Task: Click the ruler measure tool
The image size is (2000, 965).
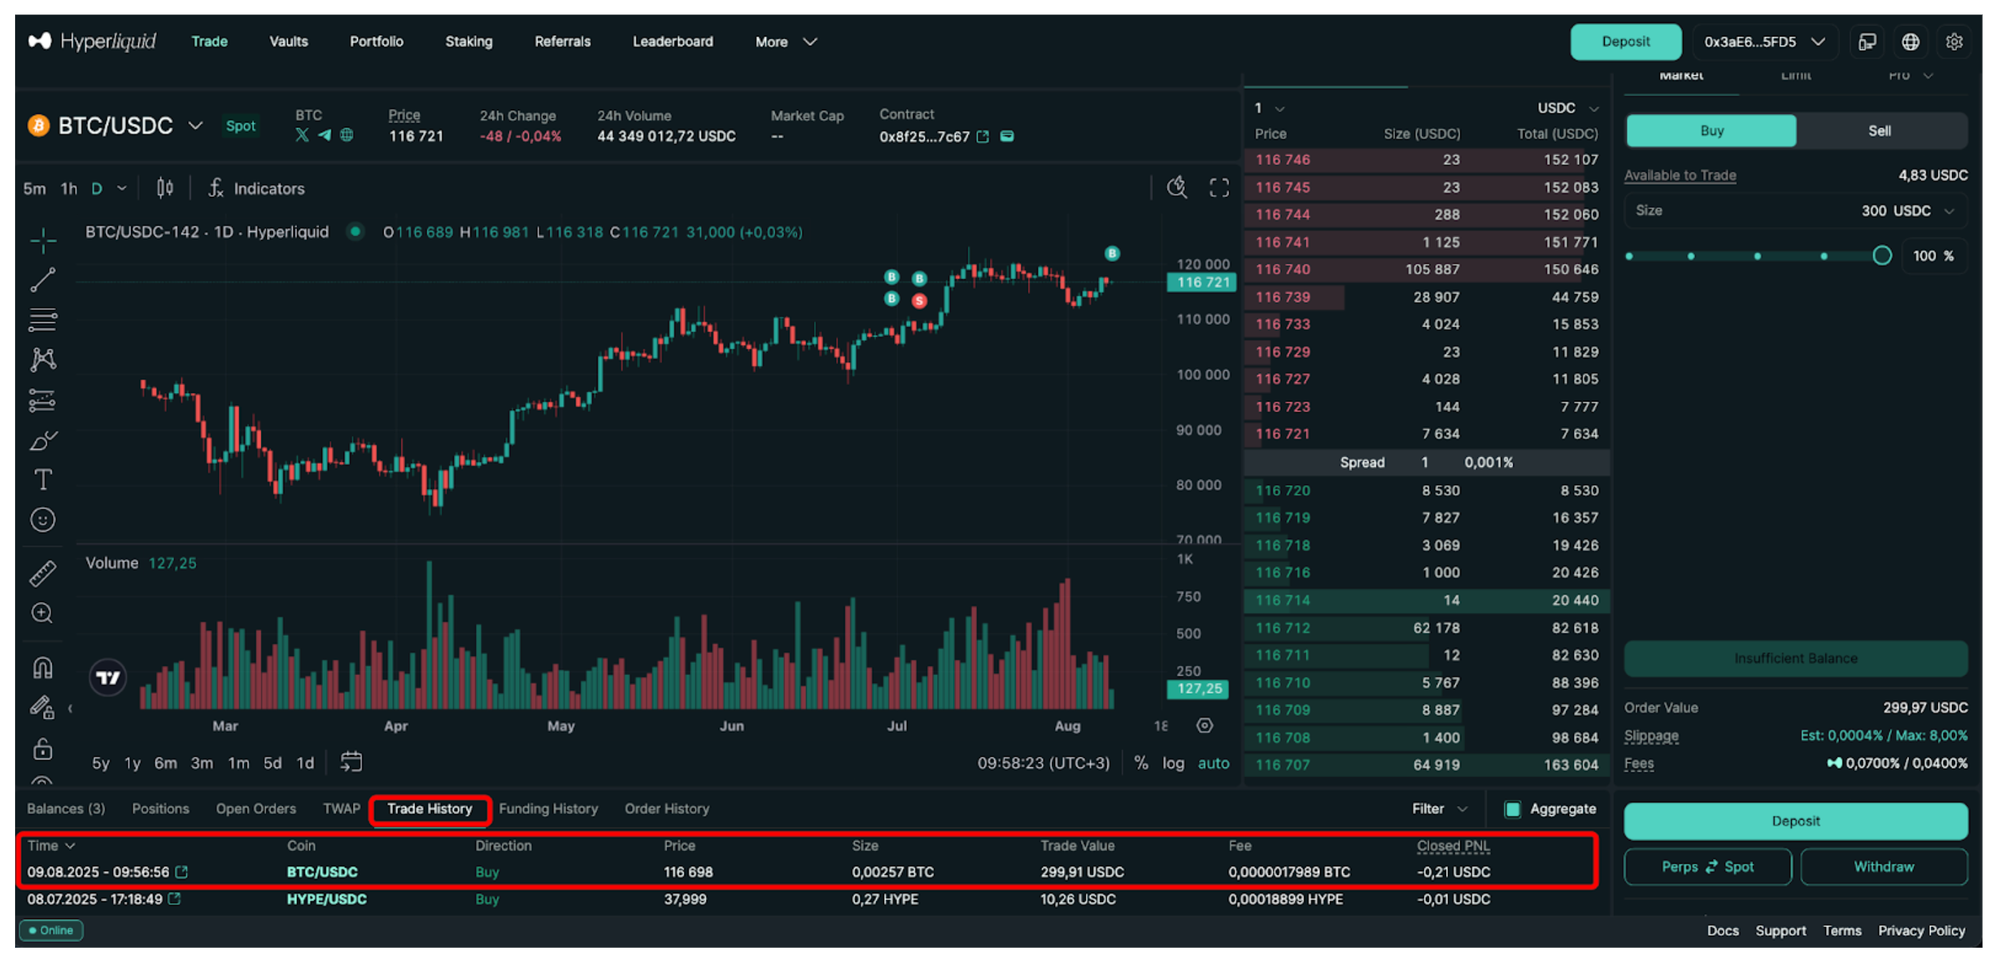Action: pyautogui.click(x=42, y=573)
